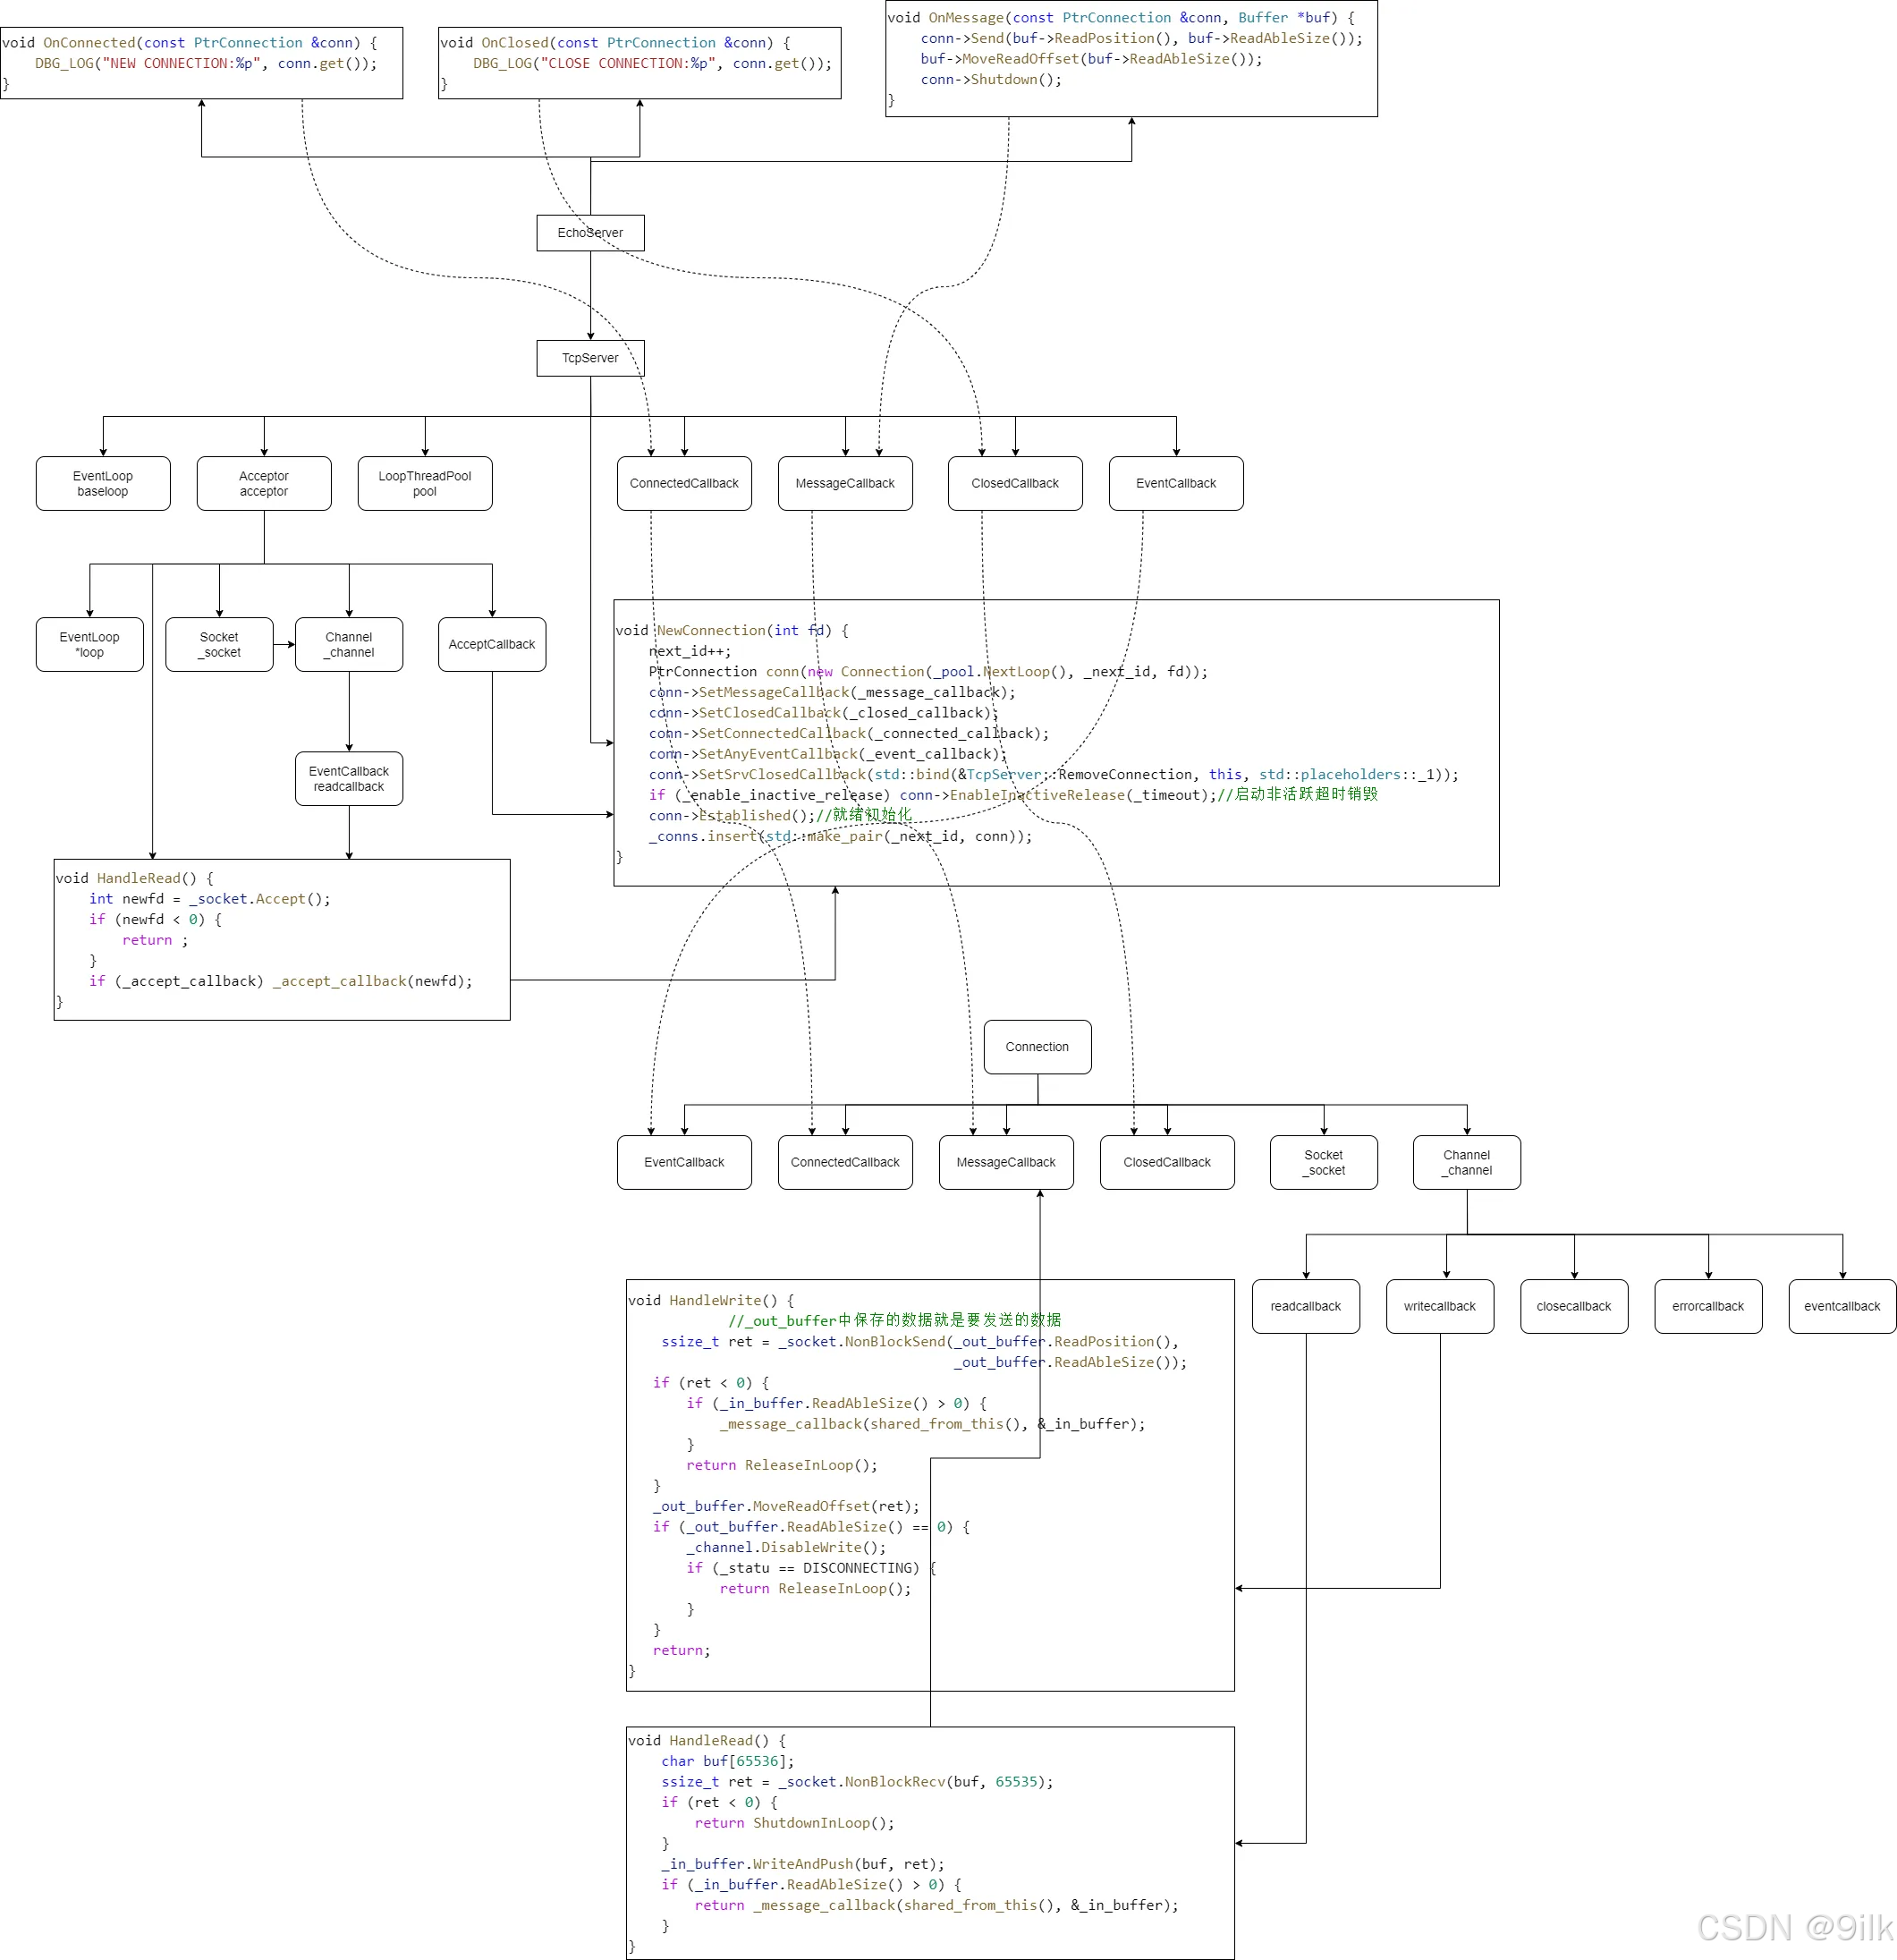
Task: Click the OnMessage code block
Action: click(x=1131, y=58)
